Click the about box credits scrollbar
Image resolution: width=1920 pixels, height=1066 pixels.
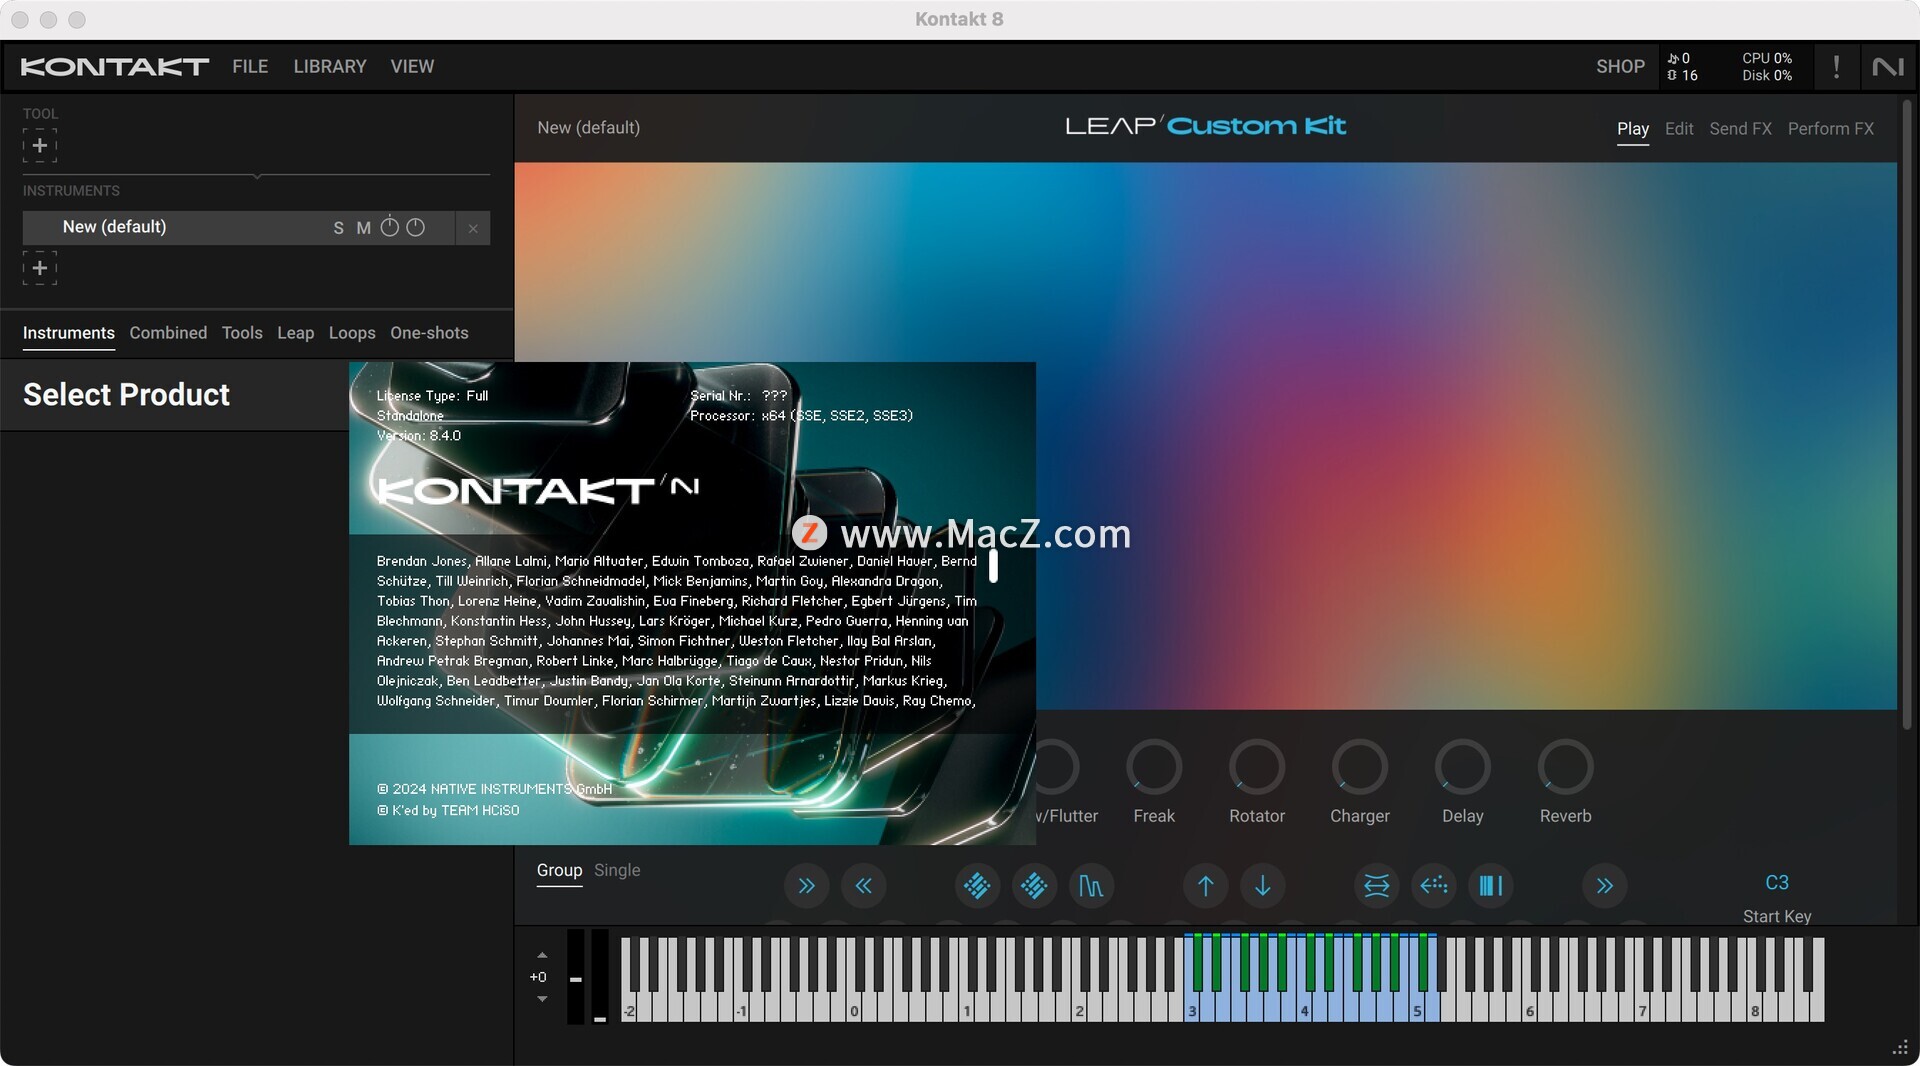993,565
